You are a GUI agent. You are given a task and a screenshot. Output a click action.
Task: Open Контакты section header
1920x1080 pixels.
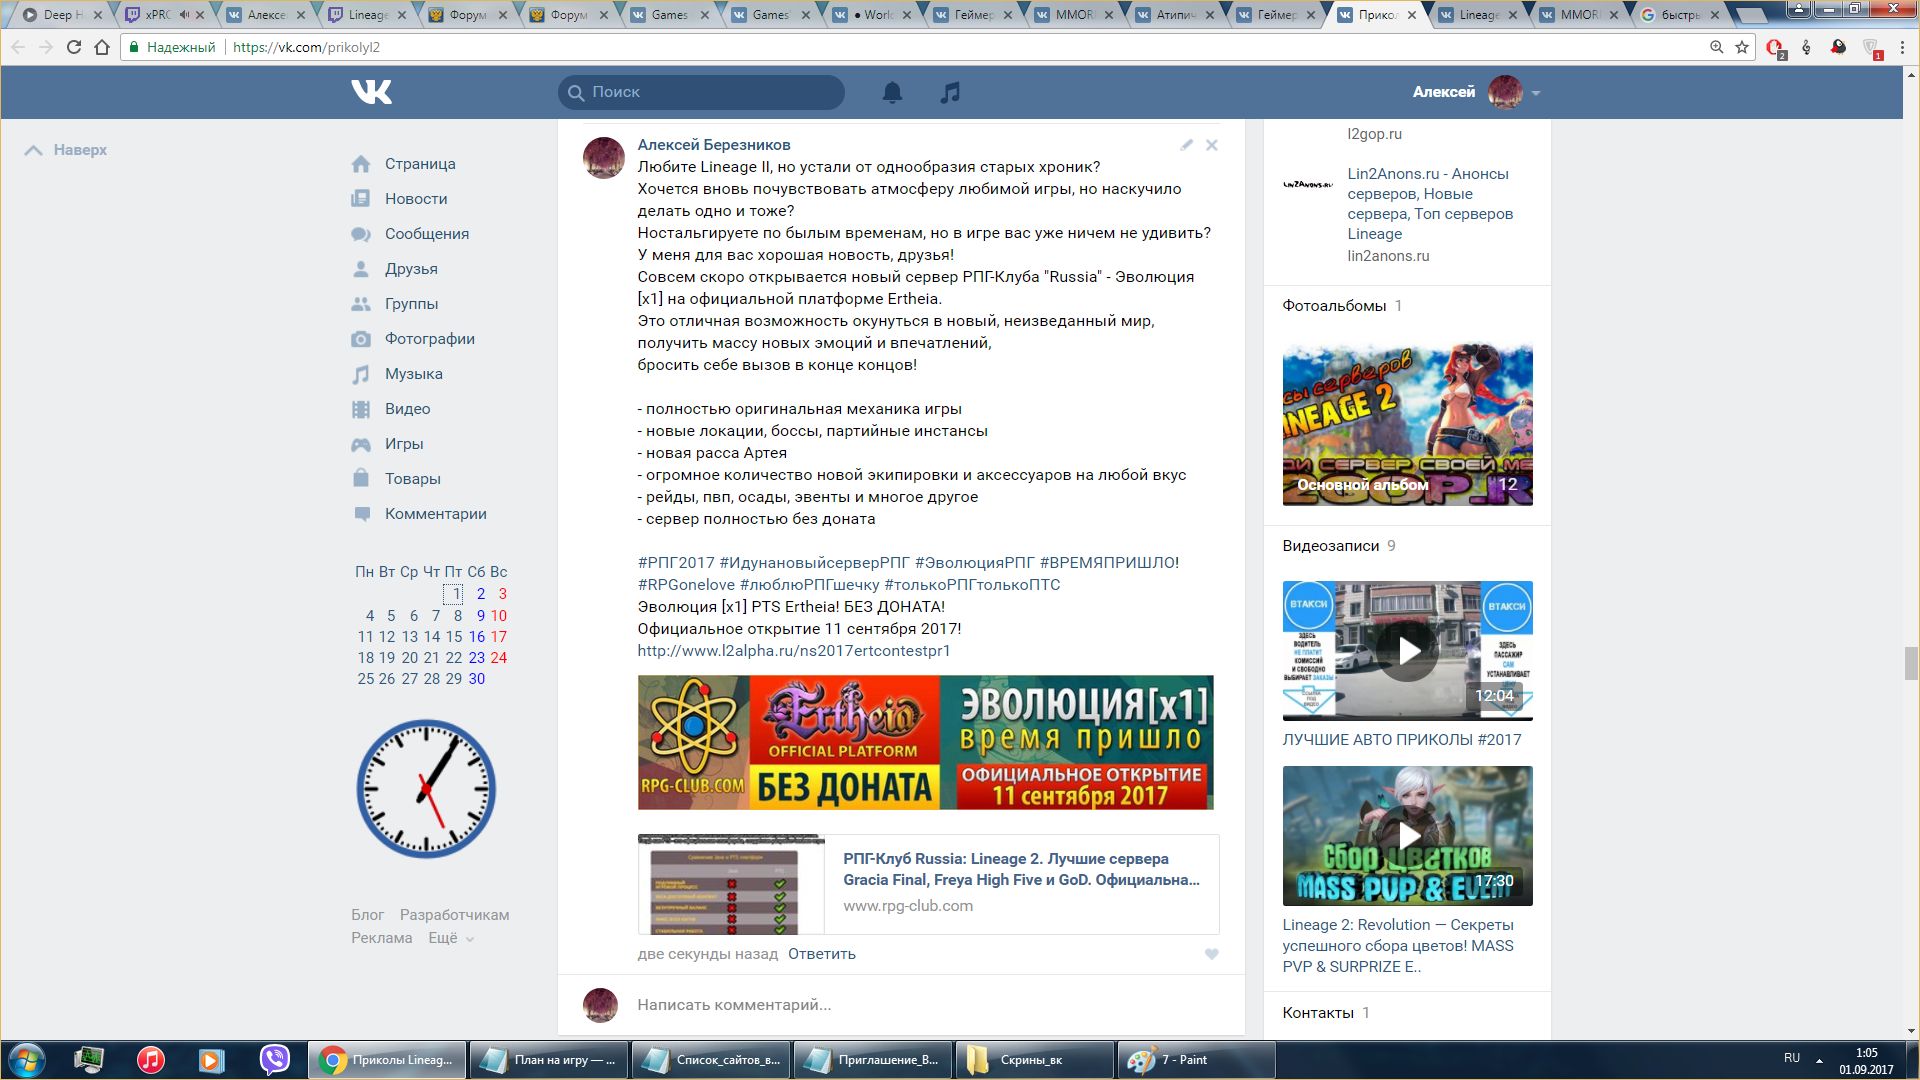click(1318, 1013)
